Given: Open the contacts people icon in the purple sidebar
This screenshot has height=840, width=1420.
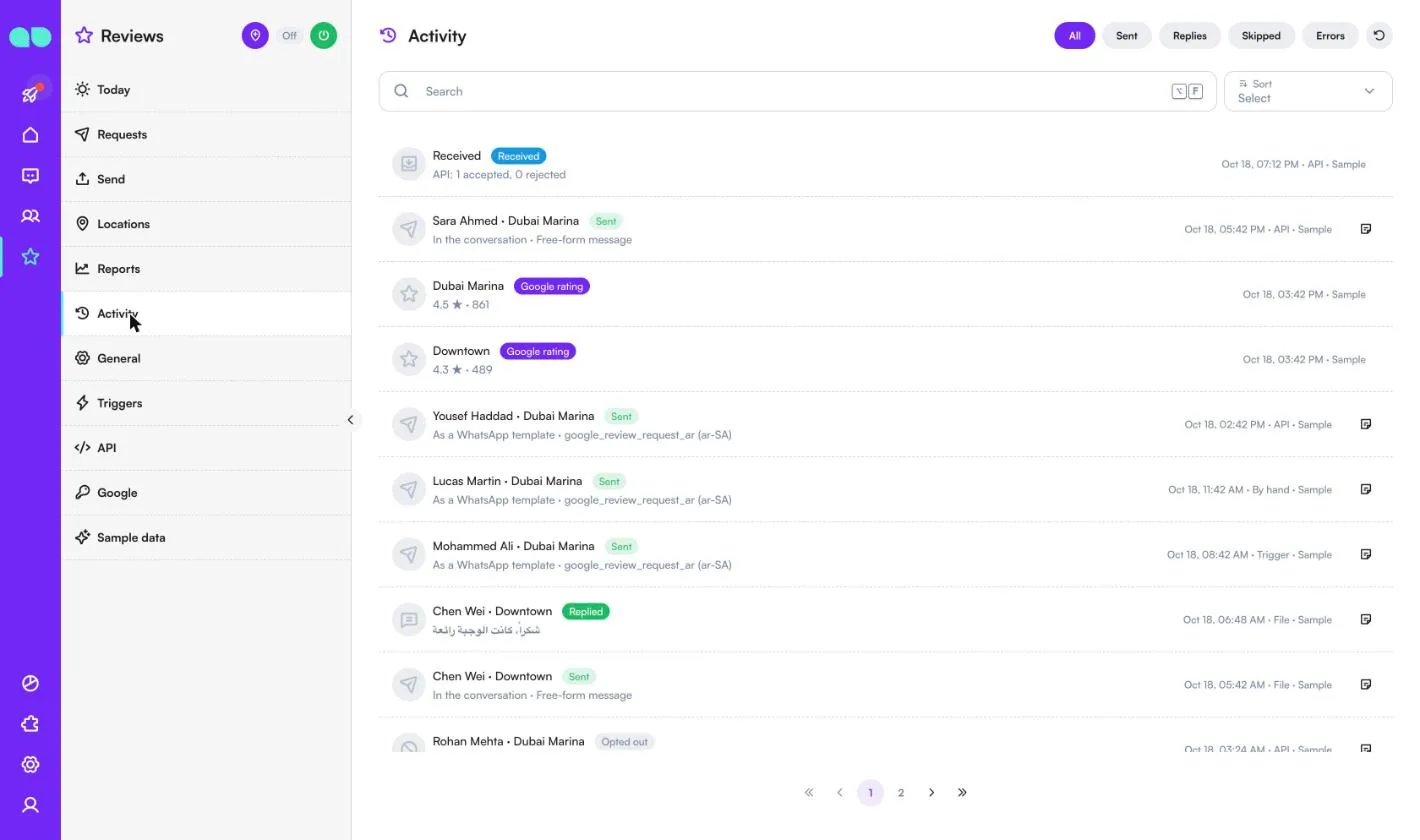Looking at the screenshot, I should coord(30,216).
